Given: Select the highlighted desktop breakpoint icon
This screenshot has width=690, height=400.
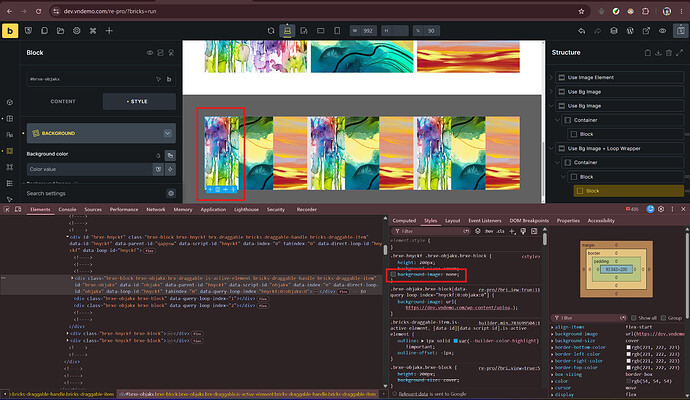Looking at the screenshot, I should click(x=287, y=31).
